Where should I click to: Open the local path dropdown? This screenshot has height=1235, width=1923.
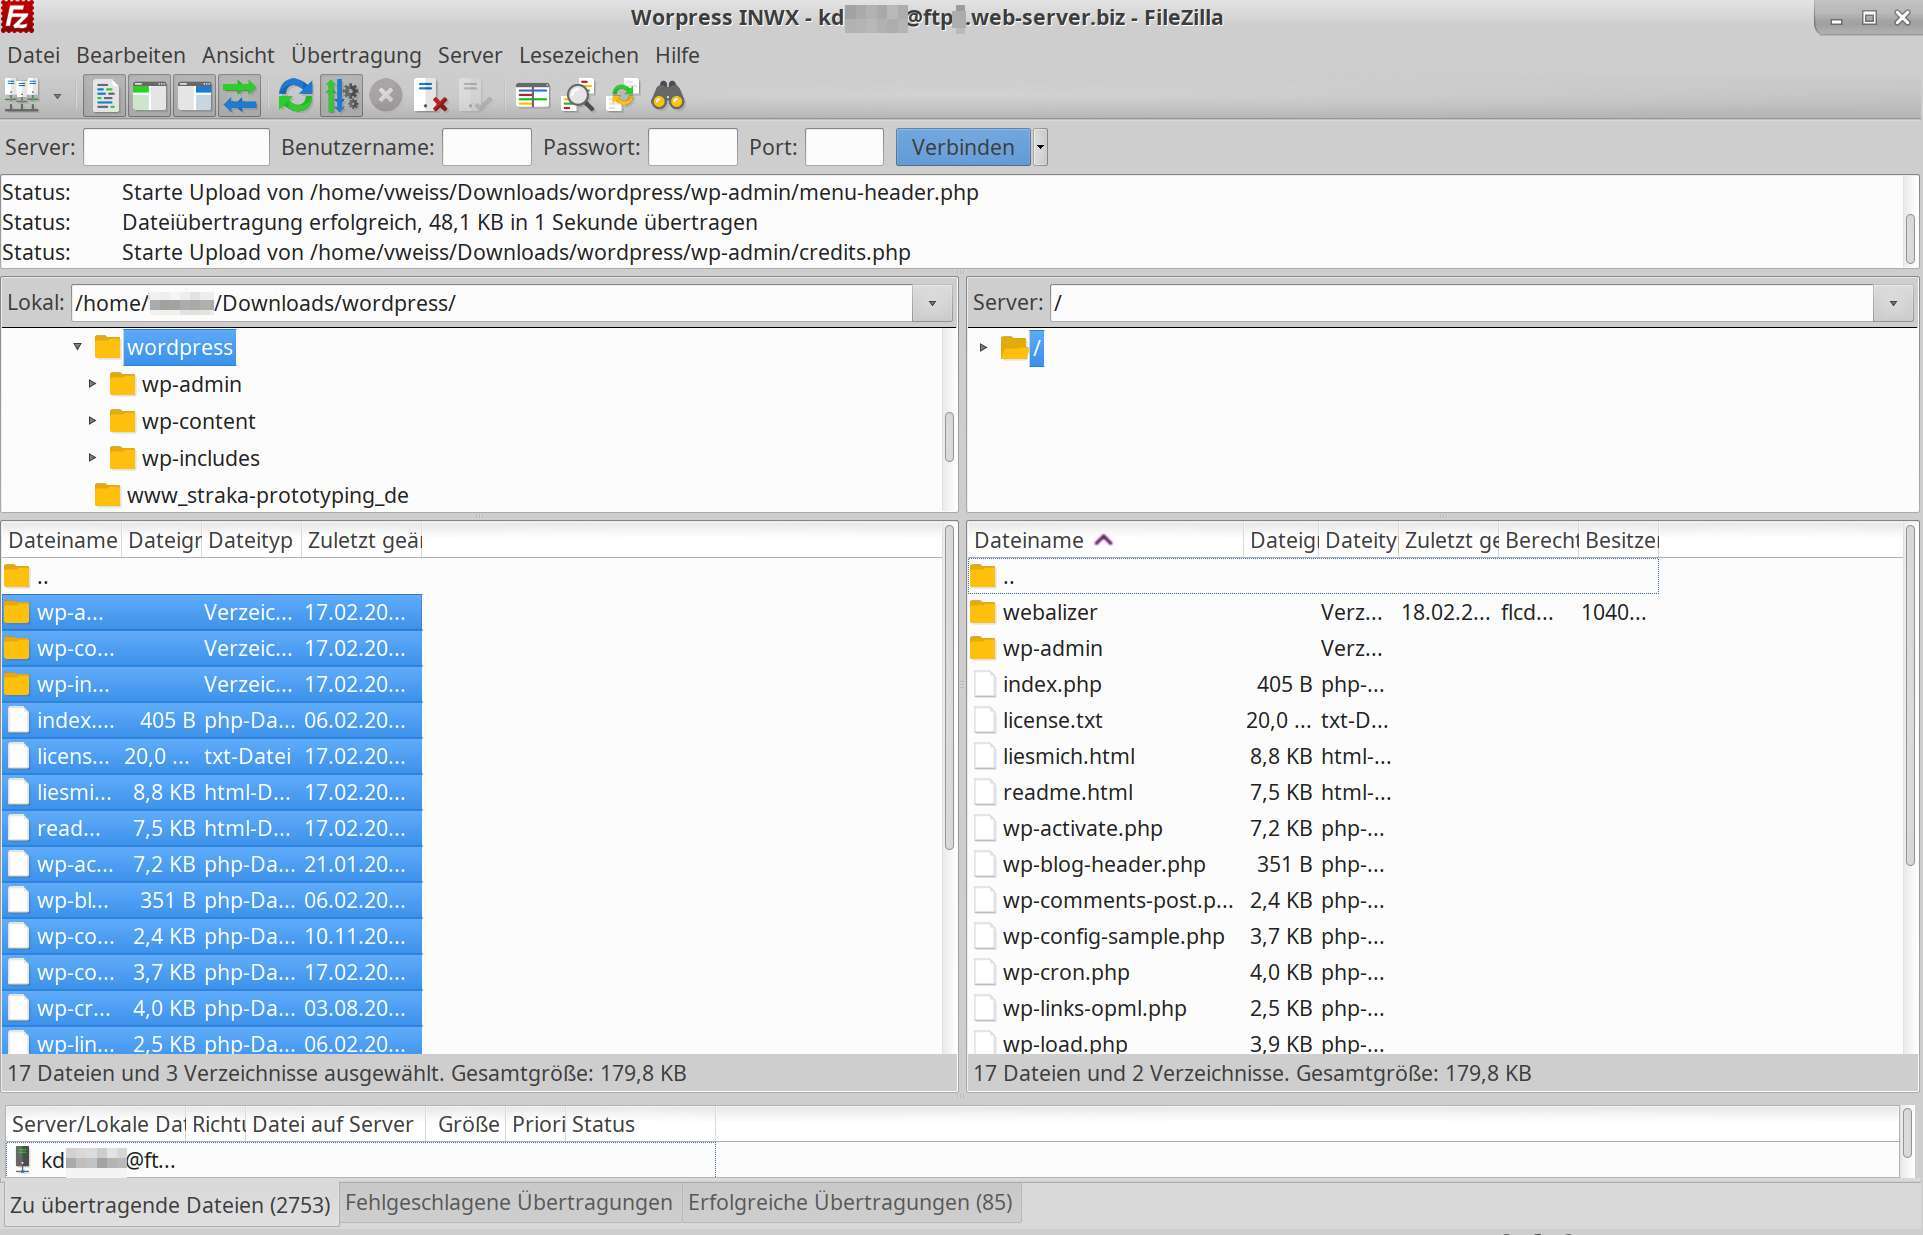[x=932, y=303]
